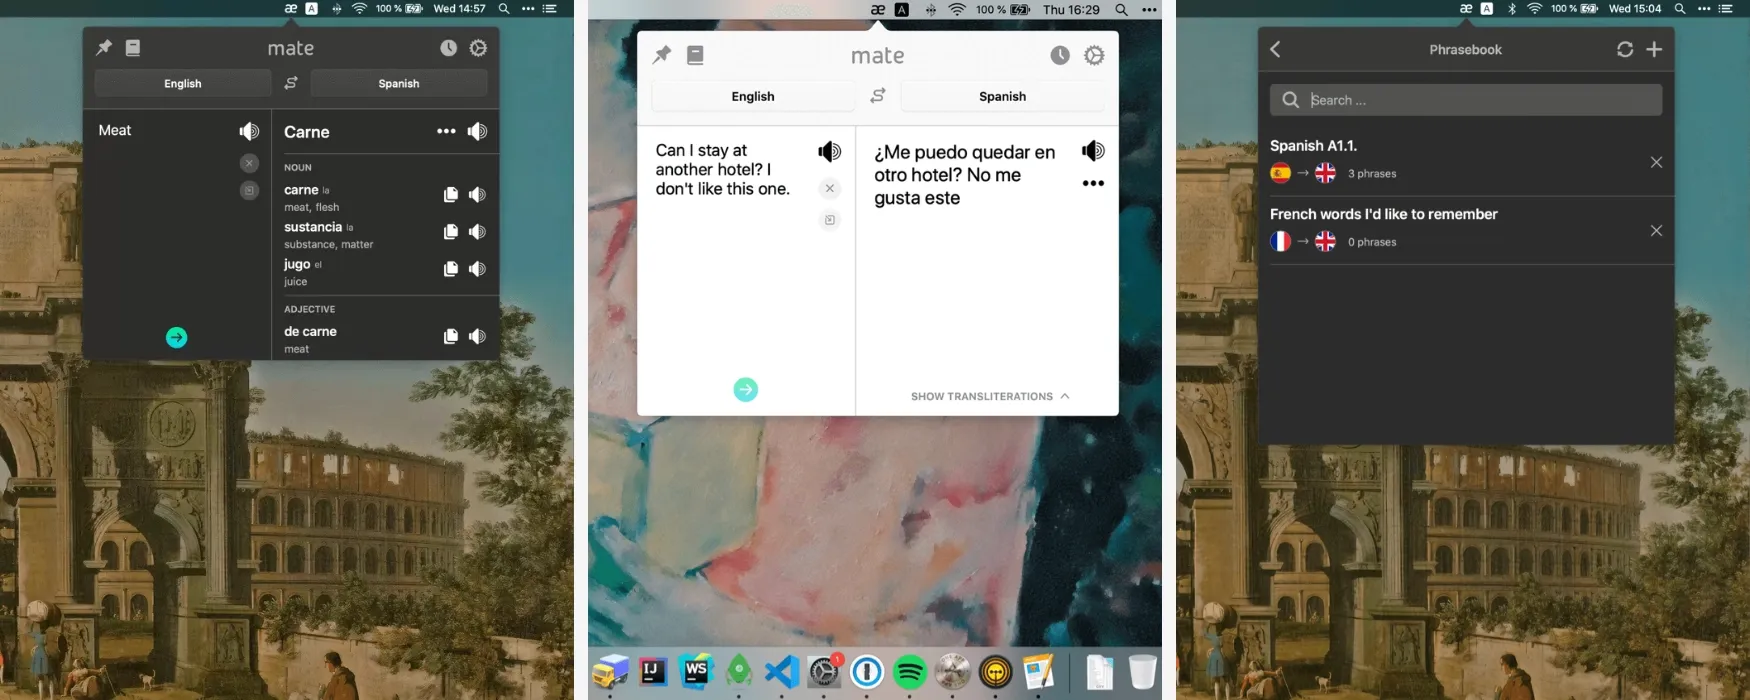Open WebStorm from the dock
1750x700 pixels.
[x=697, y=671]
